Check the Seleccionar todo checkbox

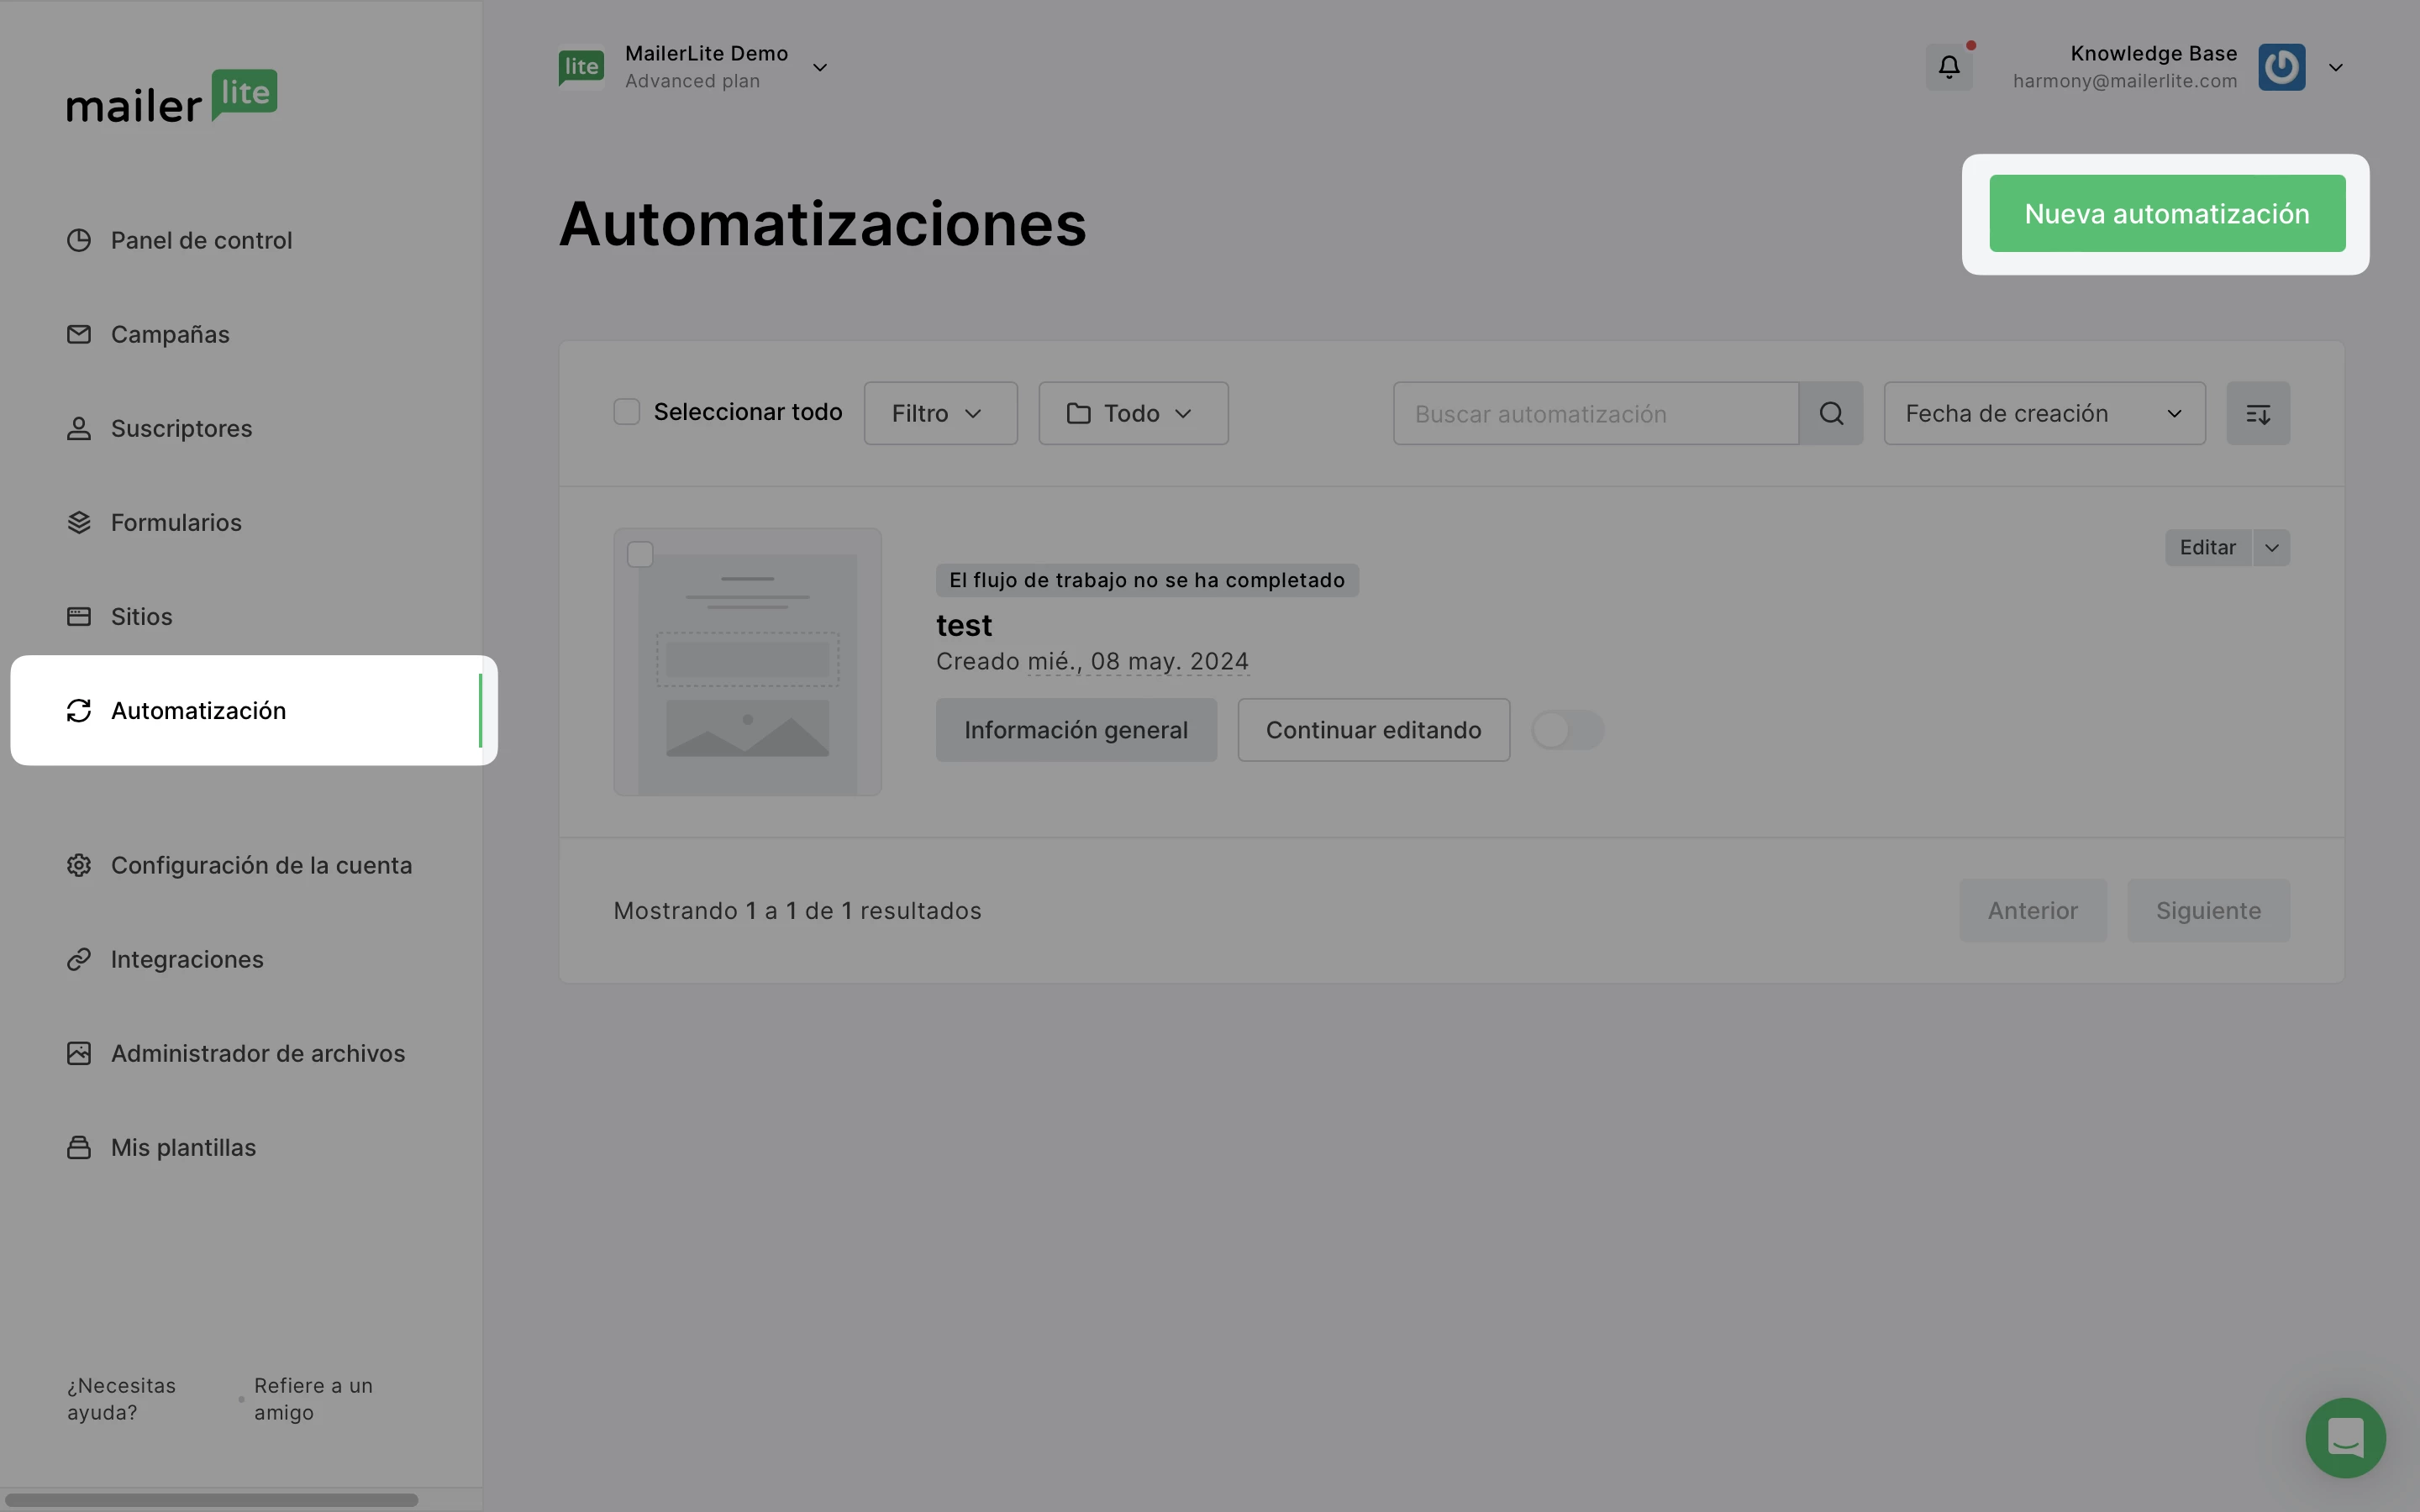[x=626, y=412]
